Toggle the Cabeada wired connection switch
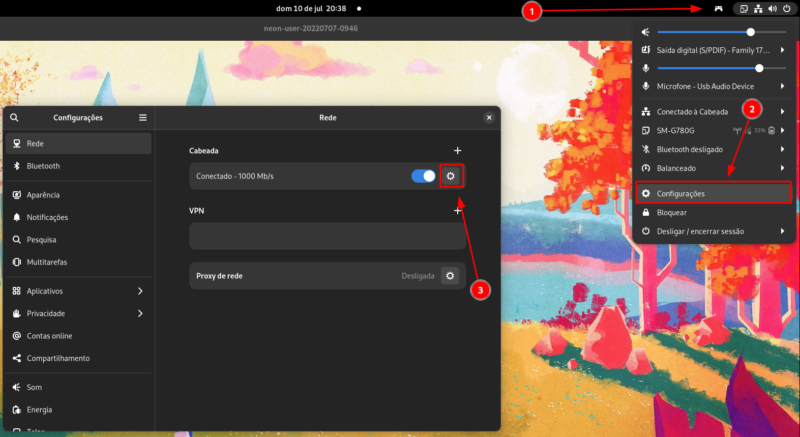Image resolution: width=800 pixels, height=437 pixels. click(423, 176)
